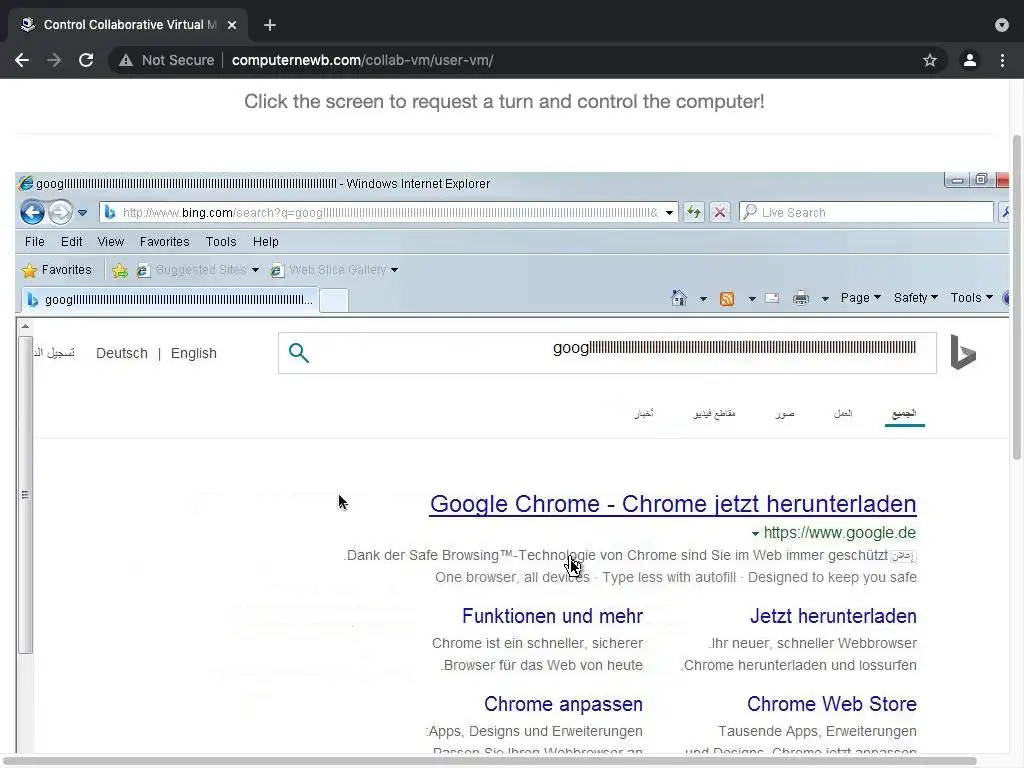Image resolution: width=1024 pixels, height=768 pixels.
Task: Open the Tools menu in menu bar
Action: (221, 242)
